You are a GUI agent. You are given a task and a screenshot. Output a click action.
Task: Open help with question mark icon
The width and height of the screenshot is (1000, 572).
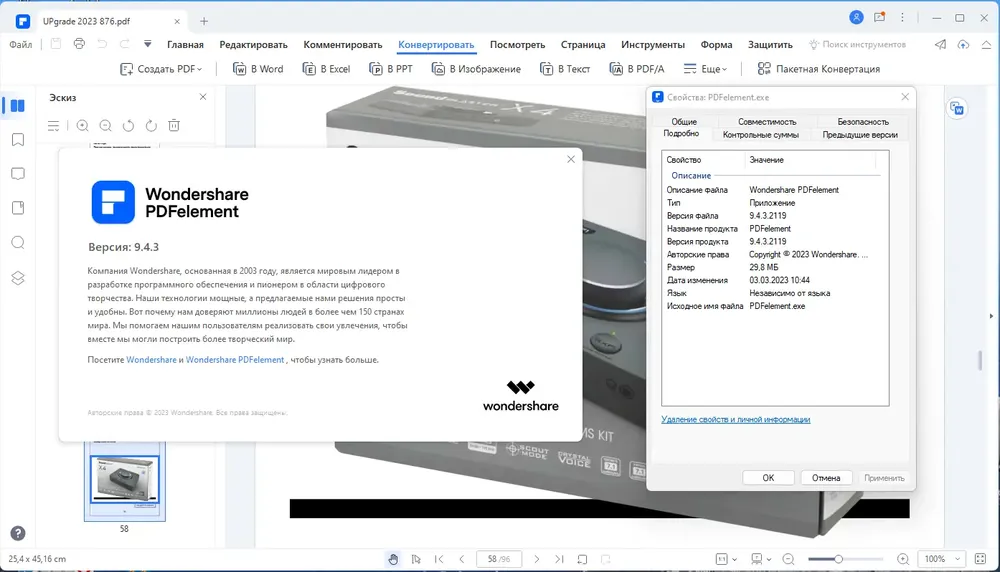pos(18,533)
